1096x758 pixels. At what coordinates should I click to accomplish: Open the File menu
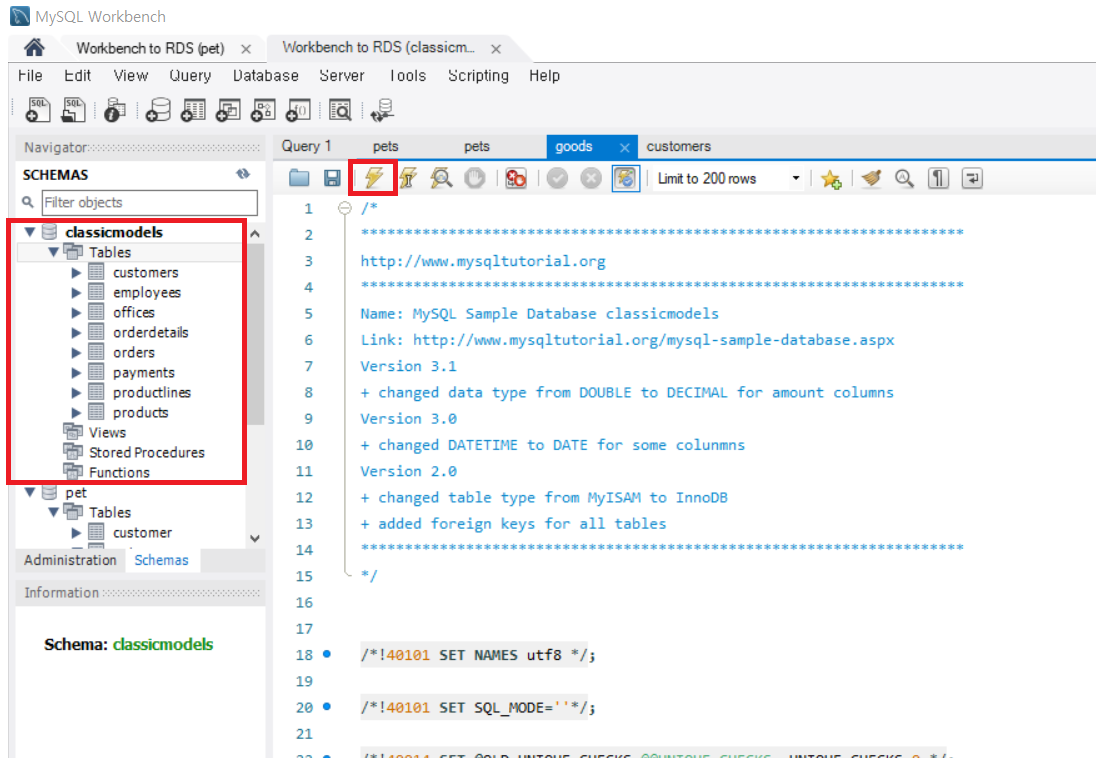click(x=30, y=76)
